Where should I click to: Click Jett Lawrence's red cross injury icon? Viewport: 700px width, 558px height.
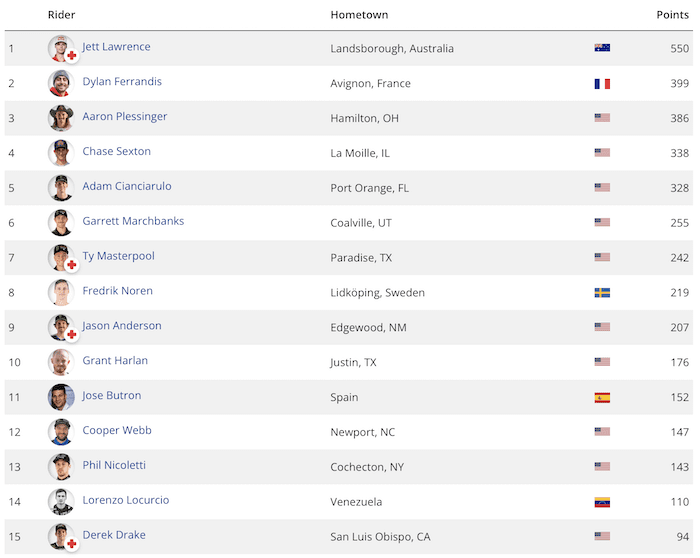pos(71,56)
